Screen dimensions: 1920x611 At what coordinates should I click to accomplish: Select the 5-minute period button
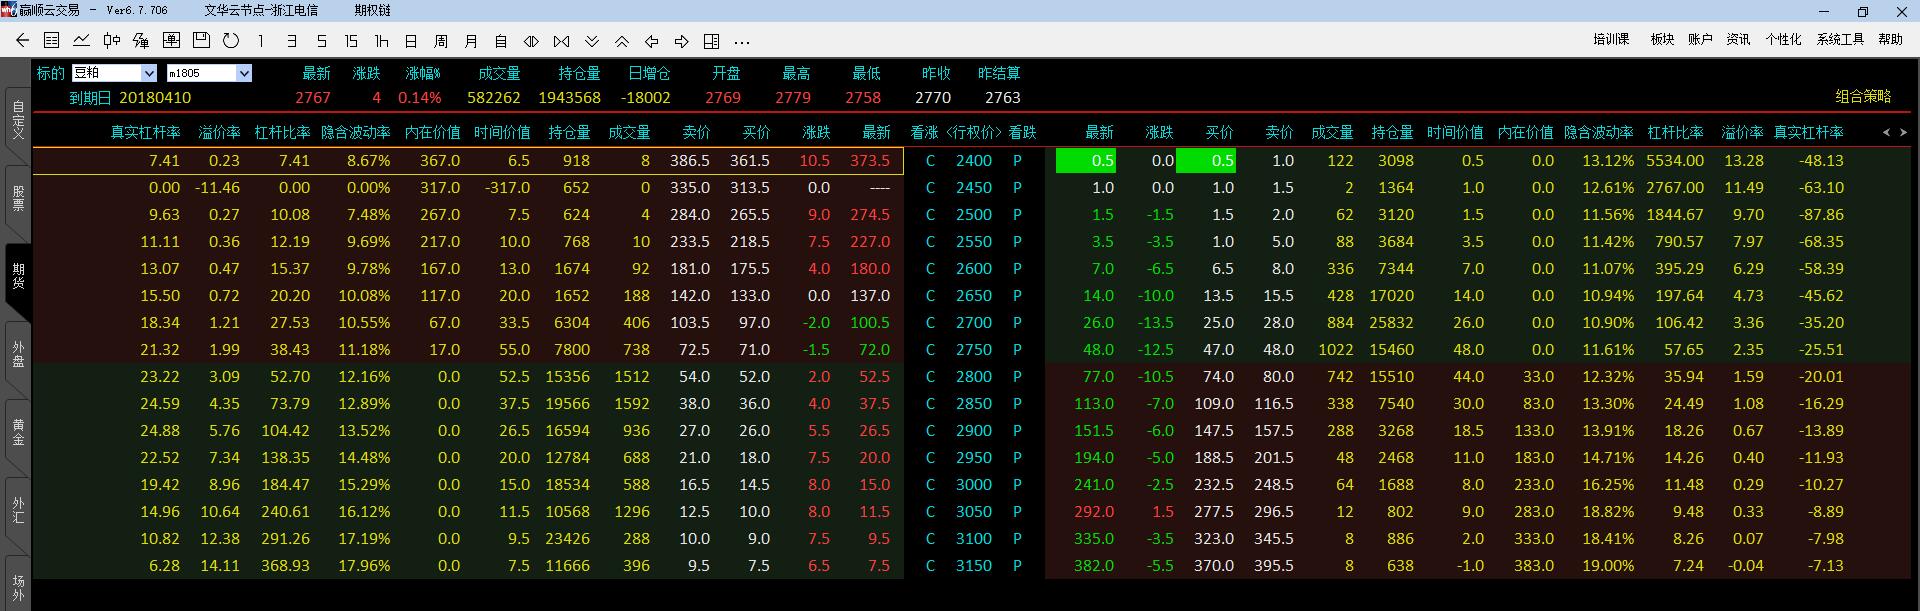tap(321, 41)
